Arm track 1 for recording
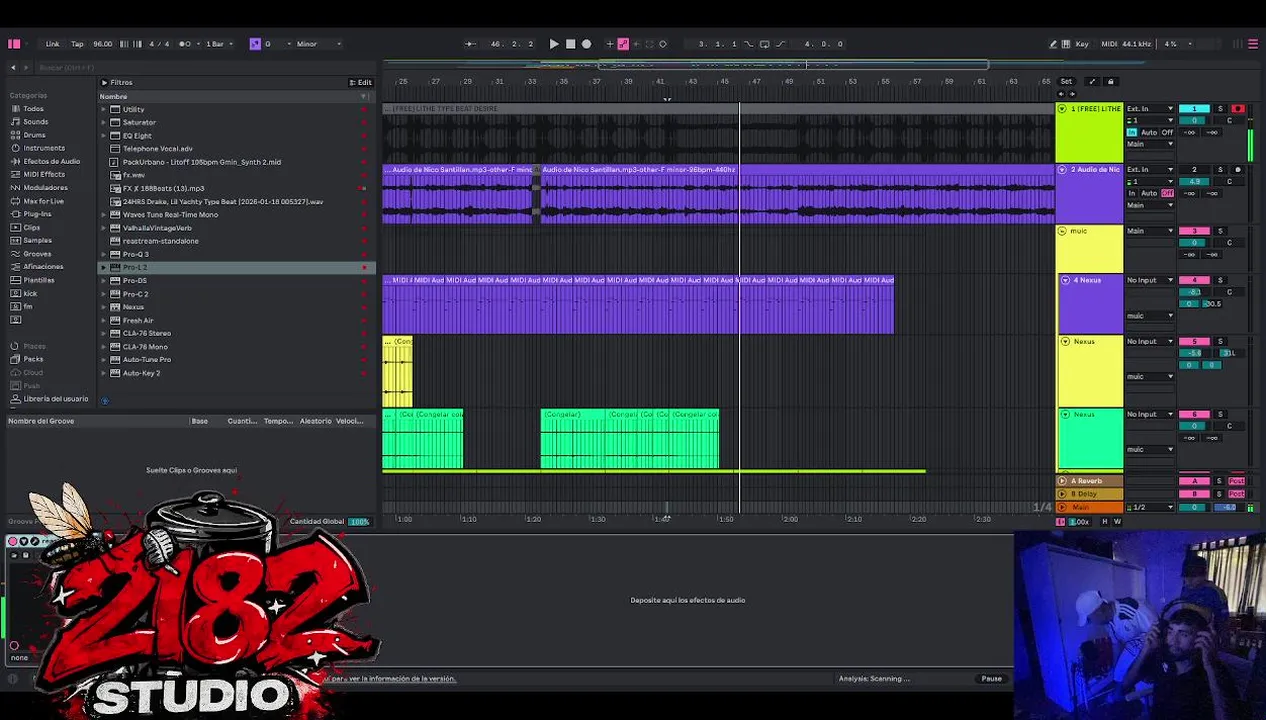This screenshot has height=720, width=1266. pyautogui.click(x=1238, y=109)
